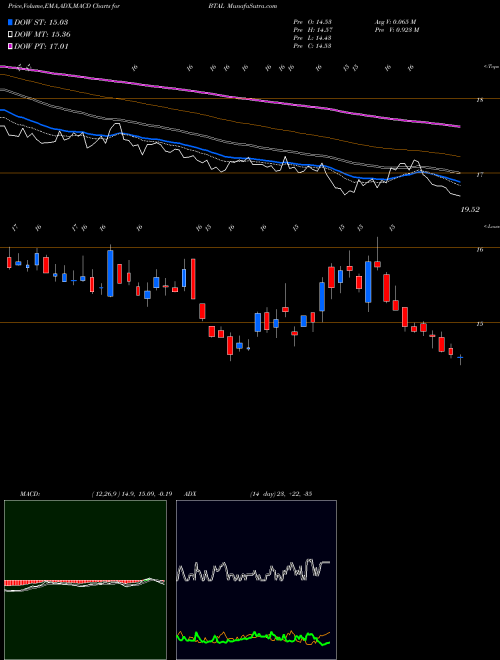Select the 'DOW MT: 15.36' legend label
This screenshot has height=660, width=500.
(42, 35)
